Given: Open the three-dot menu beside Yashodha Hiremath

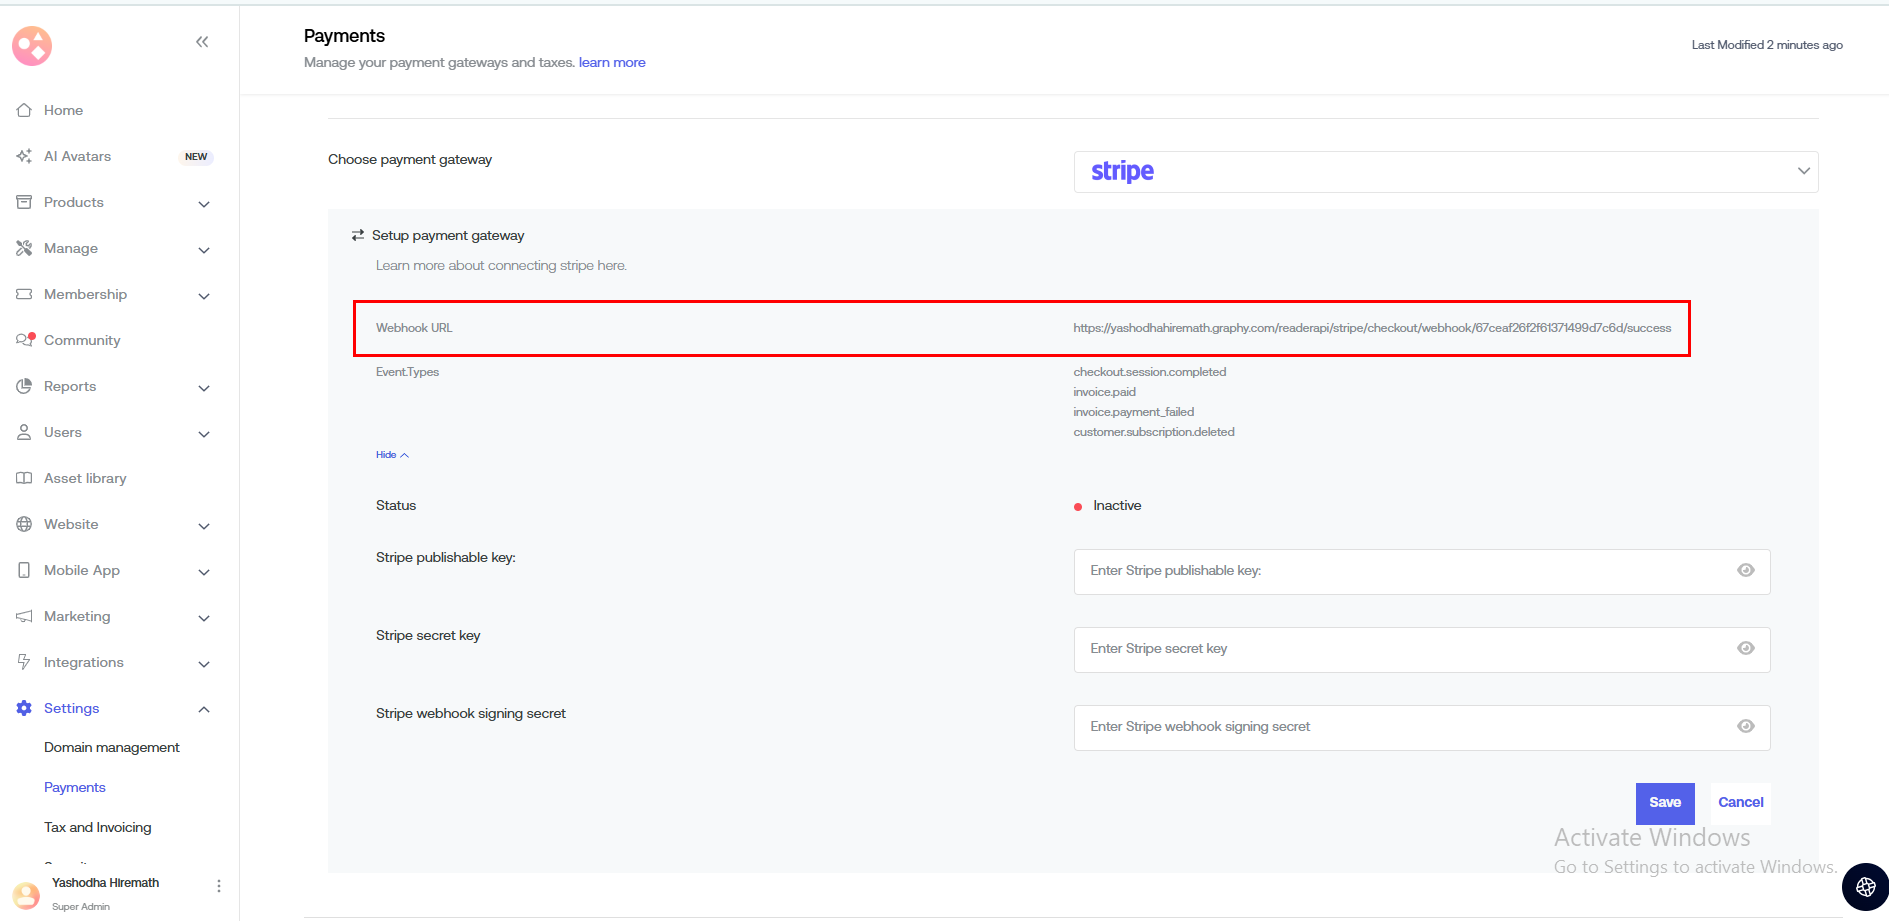Looking at the screenshot, I should pos(219,886).
